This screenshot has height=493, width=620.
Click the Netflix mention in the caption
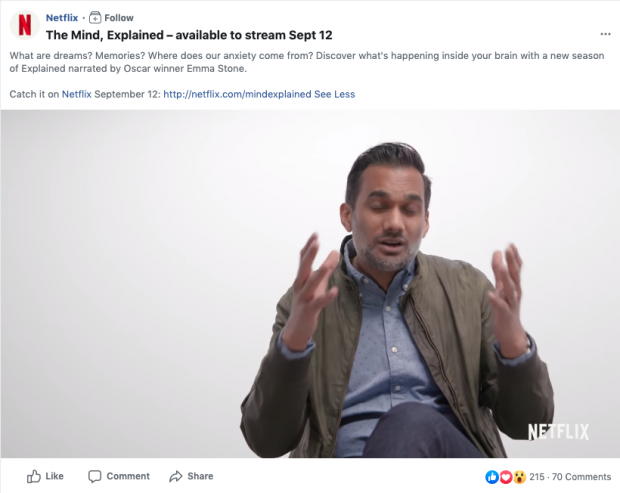point(76,94)
